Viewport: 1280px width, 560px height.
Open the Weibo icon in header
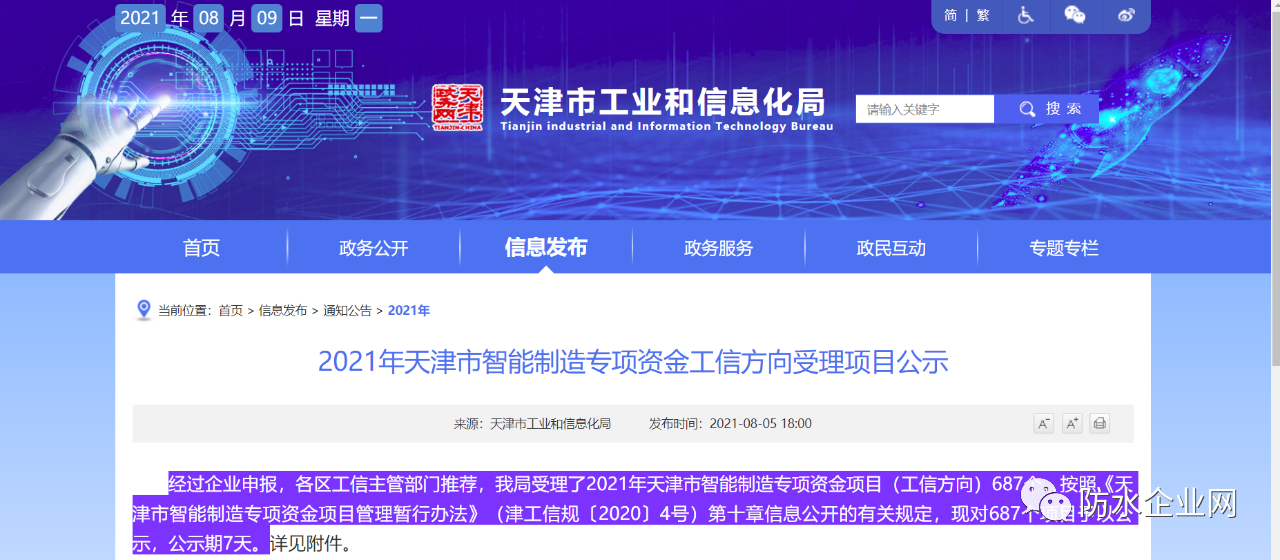point(1127,15)
